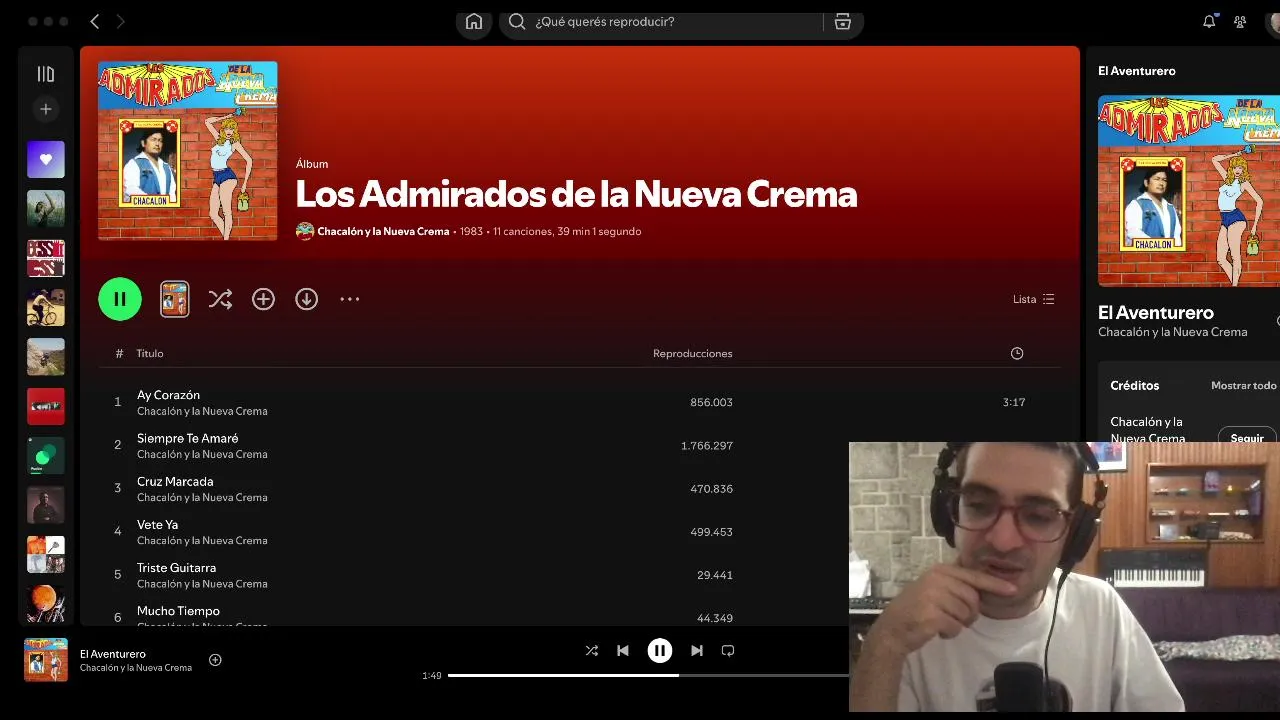Toggle repeat in the player controls
This screenshot has width=1280, height=720.
728,650
